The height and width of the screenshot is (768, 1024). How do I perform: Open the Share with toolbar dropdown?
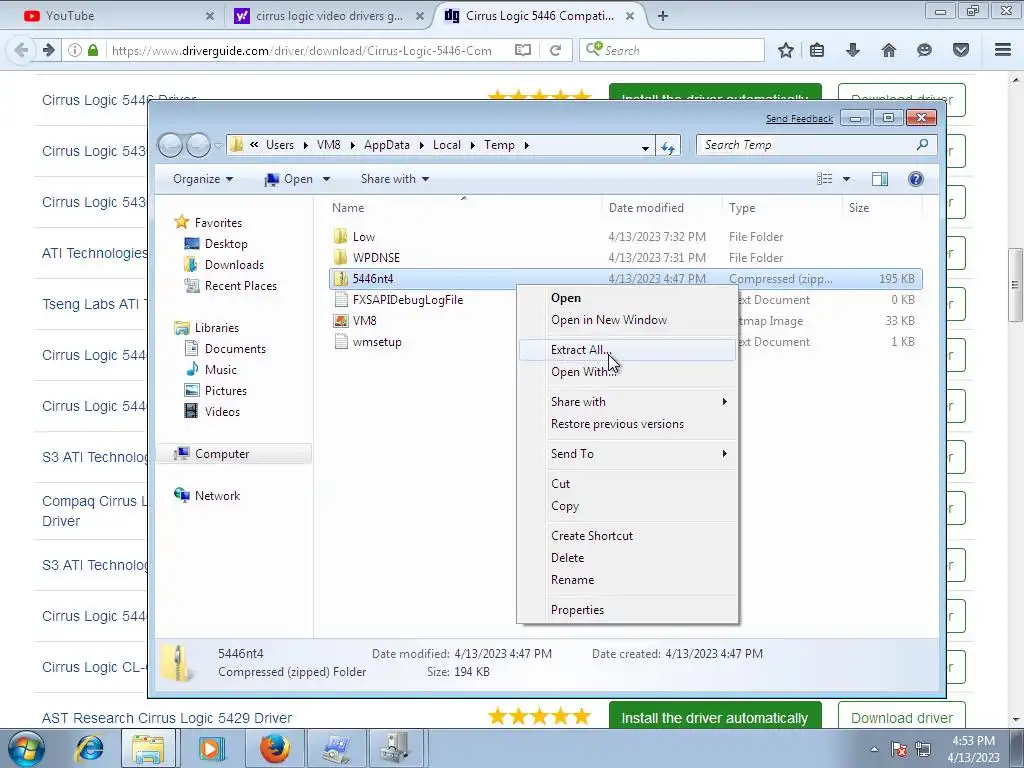click(394, 179)
